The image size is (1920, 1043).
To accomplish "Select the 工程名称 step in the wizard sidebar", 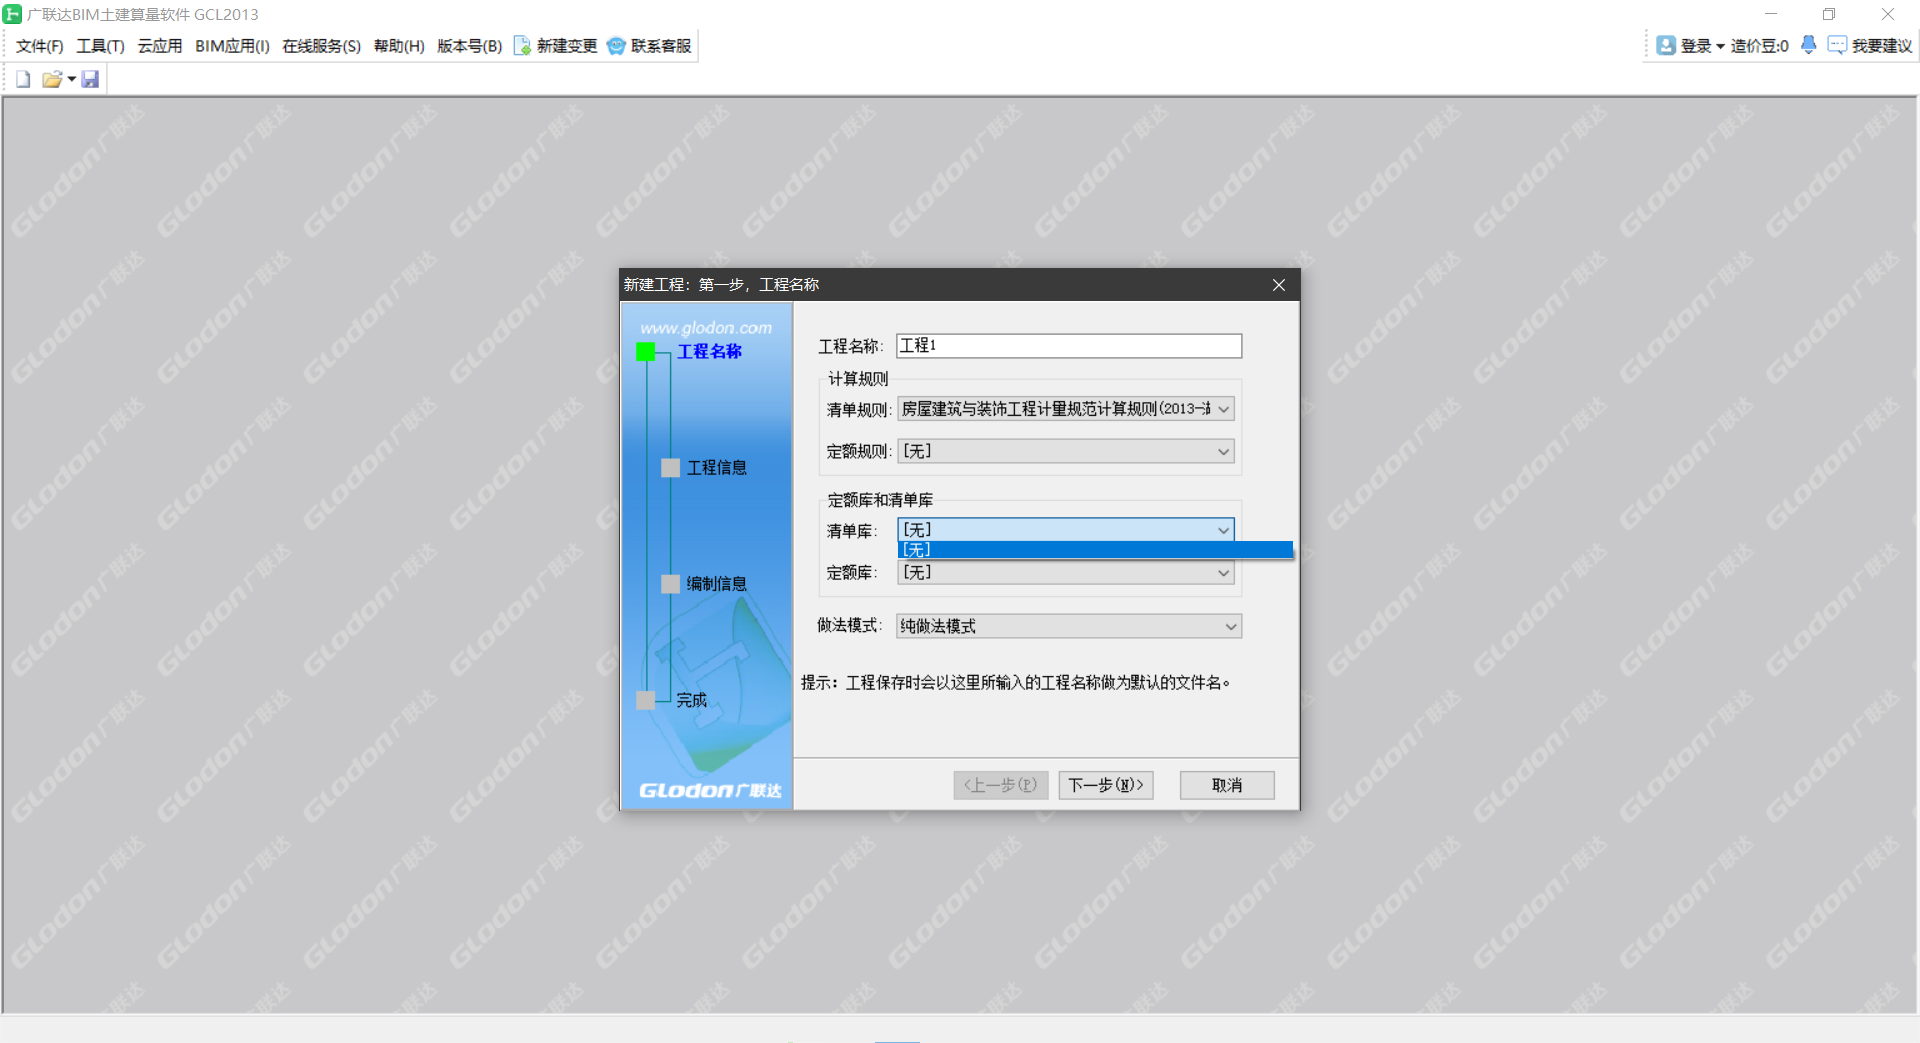I will [x=709, y=351].
